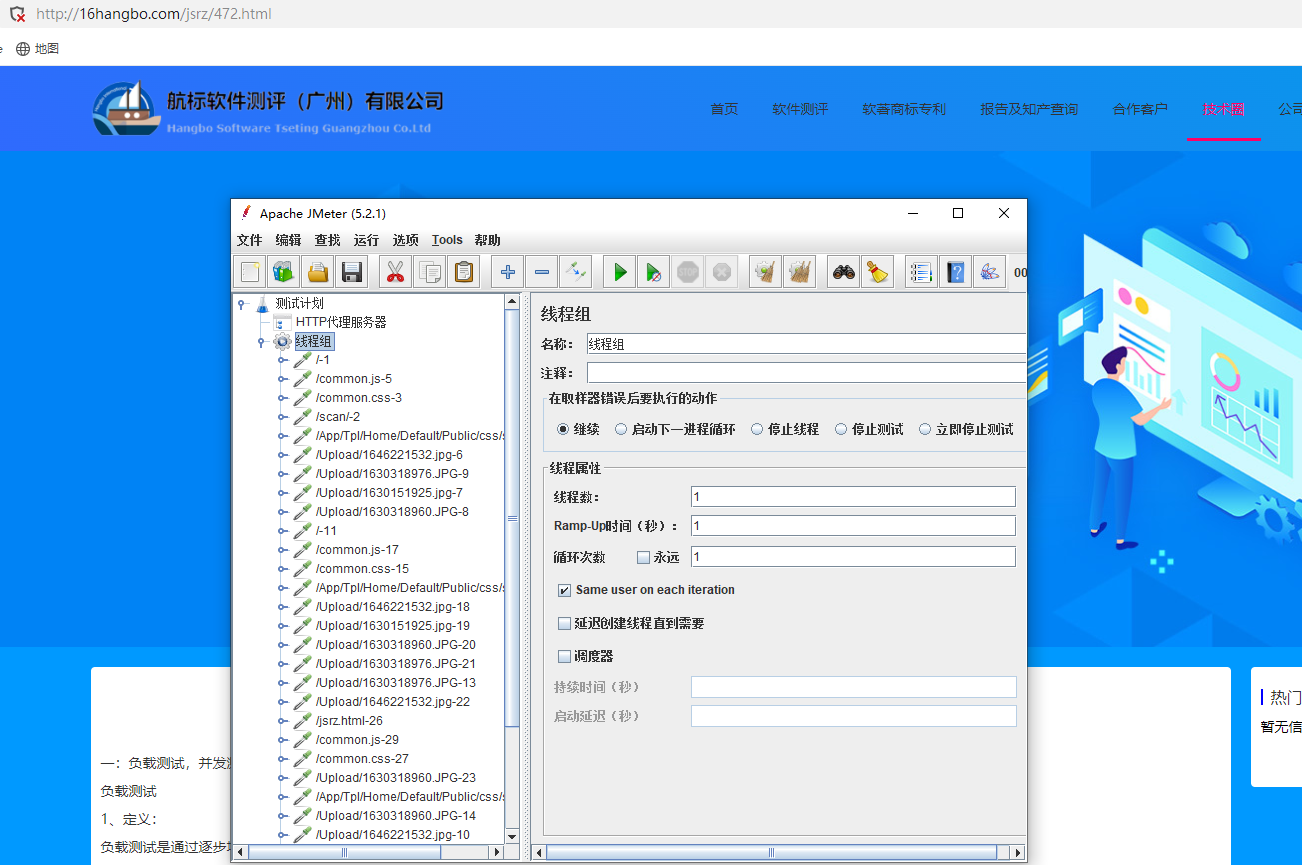Click the grey Shutdown X icon
The image size is (1302, 865).
click(x=722, y=271)
